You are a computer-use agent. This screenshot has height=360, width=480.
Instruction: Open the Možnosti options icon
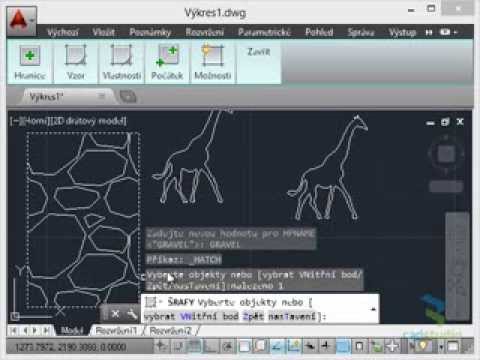pyautogui.click(x=213, y=55)
